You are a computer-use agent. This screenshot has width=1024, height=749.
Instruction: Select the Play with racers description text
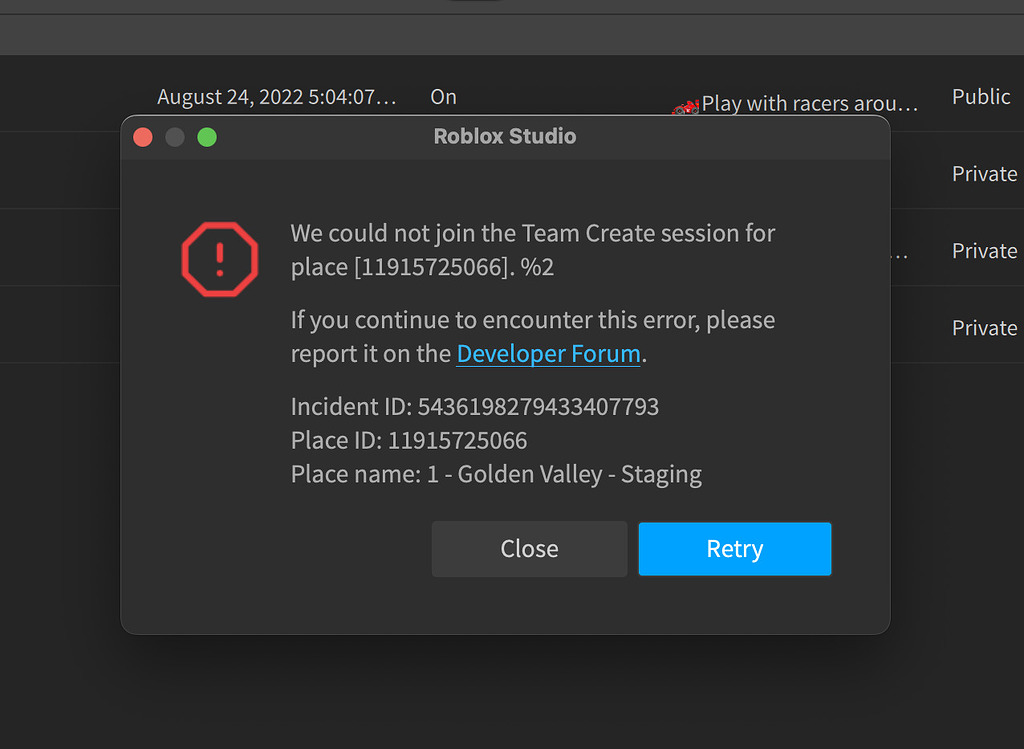pos(810,103)
